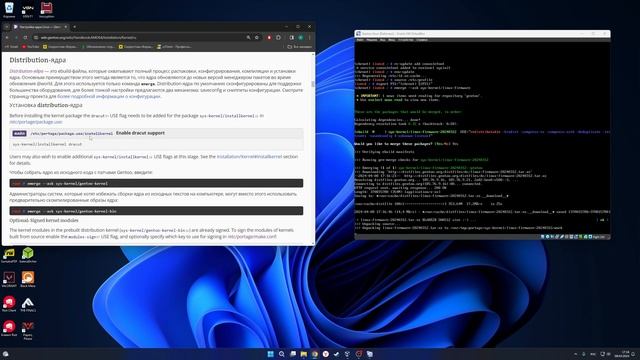Open 'Устройства' menu in VirtualBox window
Viewport: 640px width, 360px height.
coord(406,40)
